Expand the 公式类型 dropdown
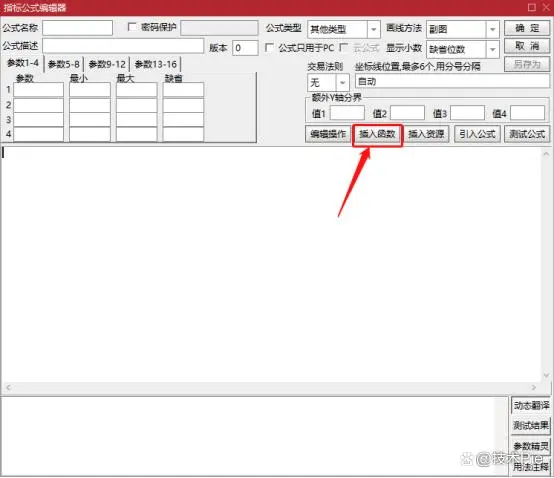Image resolution: width=554 pixels, height=478 pixels. click(x=373, y=29)
